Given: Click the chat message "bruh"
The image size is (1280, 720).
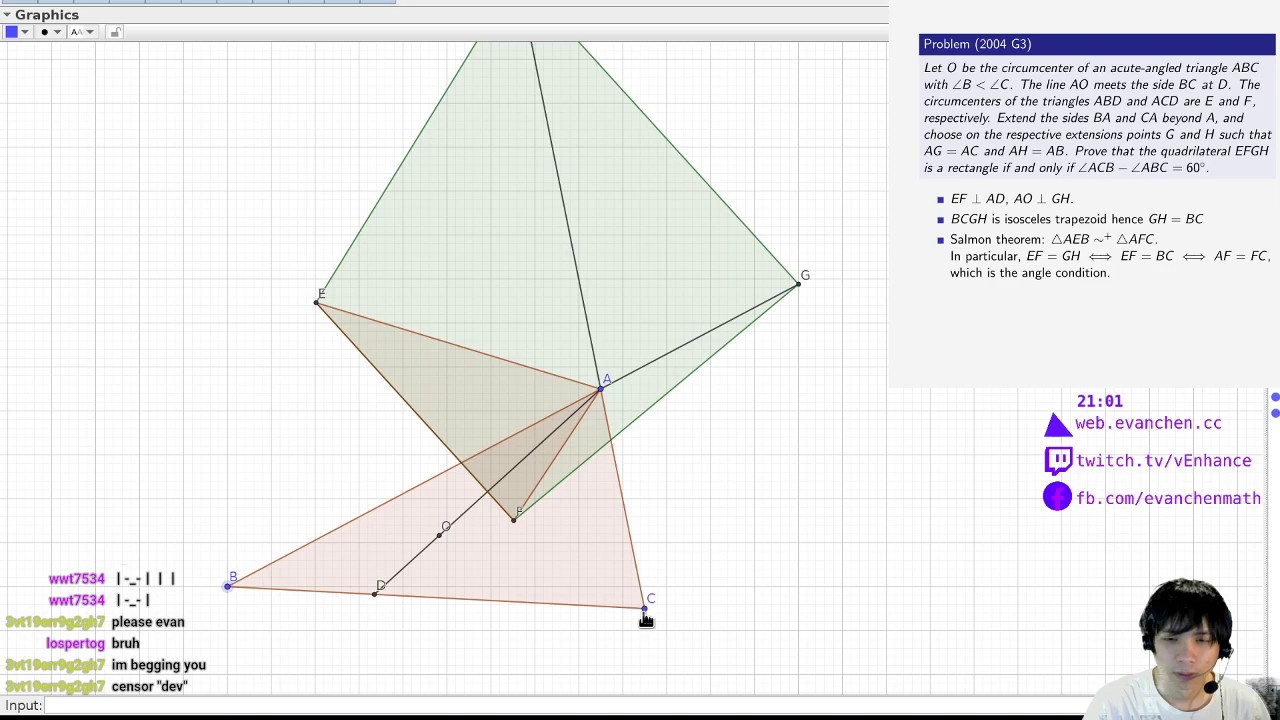Looking at the screenshot, I should [x=125, y=644].
